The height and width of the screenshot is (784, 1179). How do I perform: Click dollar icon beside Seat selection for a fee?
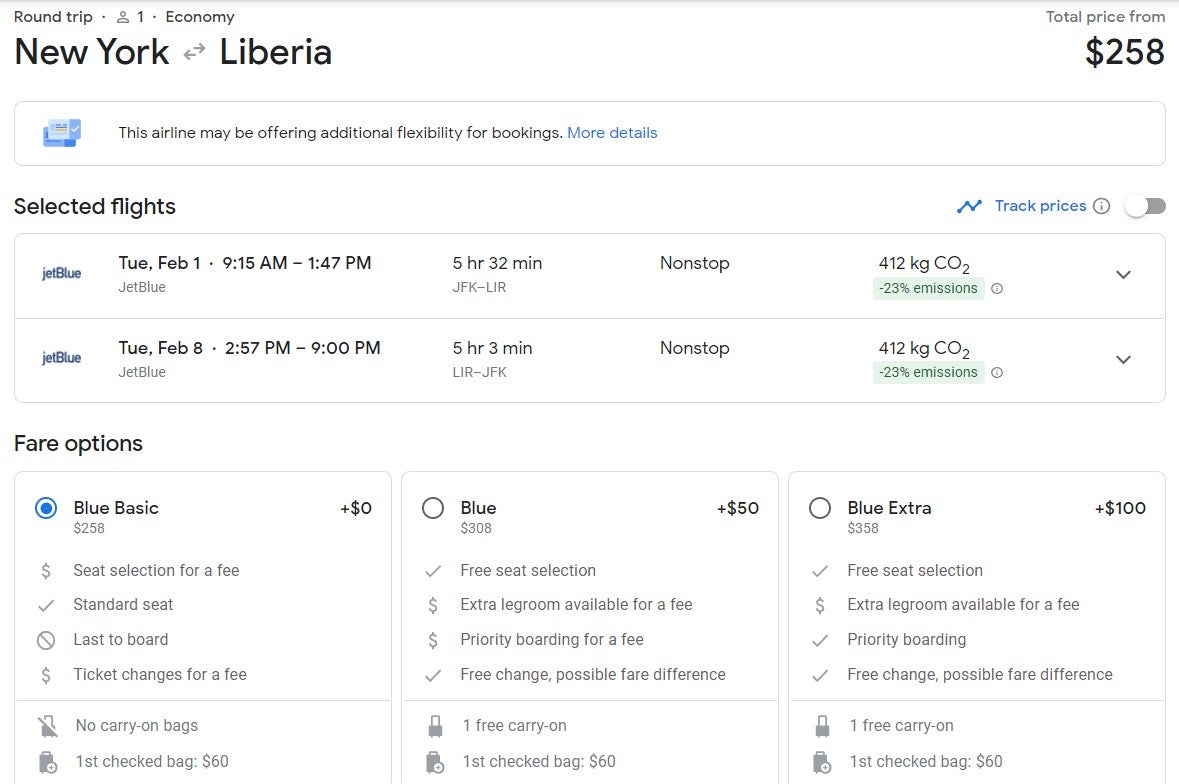tap(46, 571)
